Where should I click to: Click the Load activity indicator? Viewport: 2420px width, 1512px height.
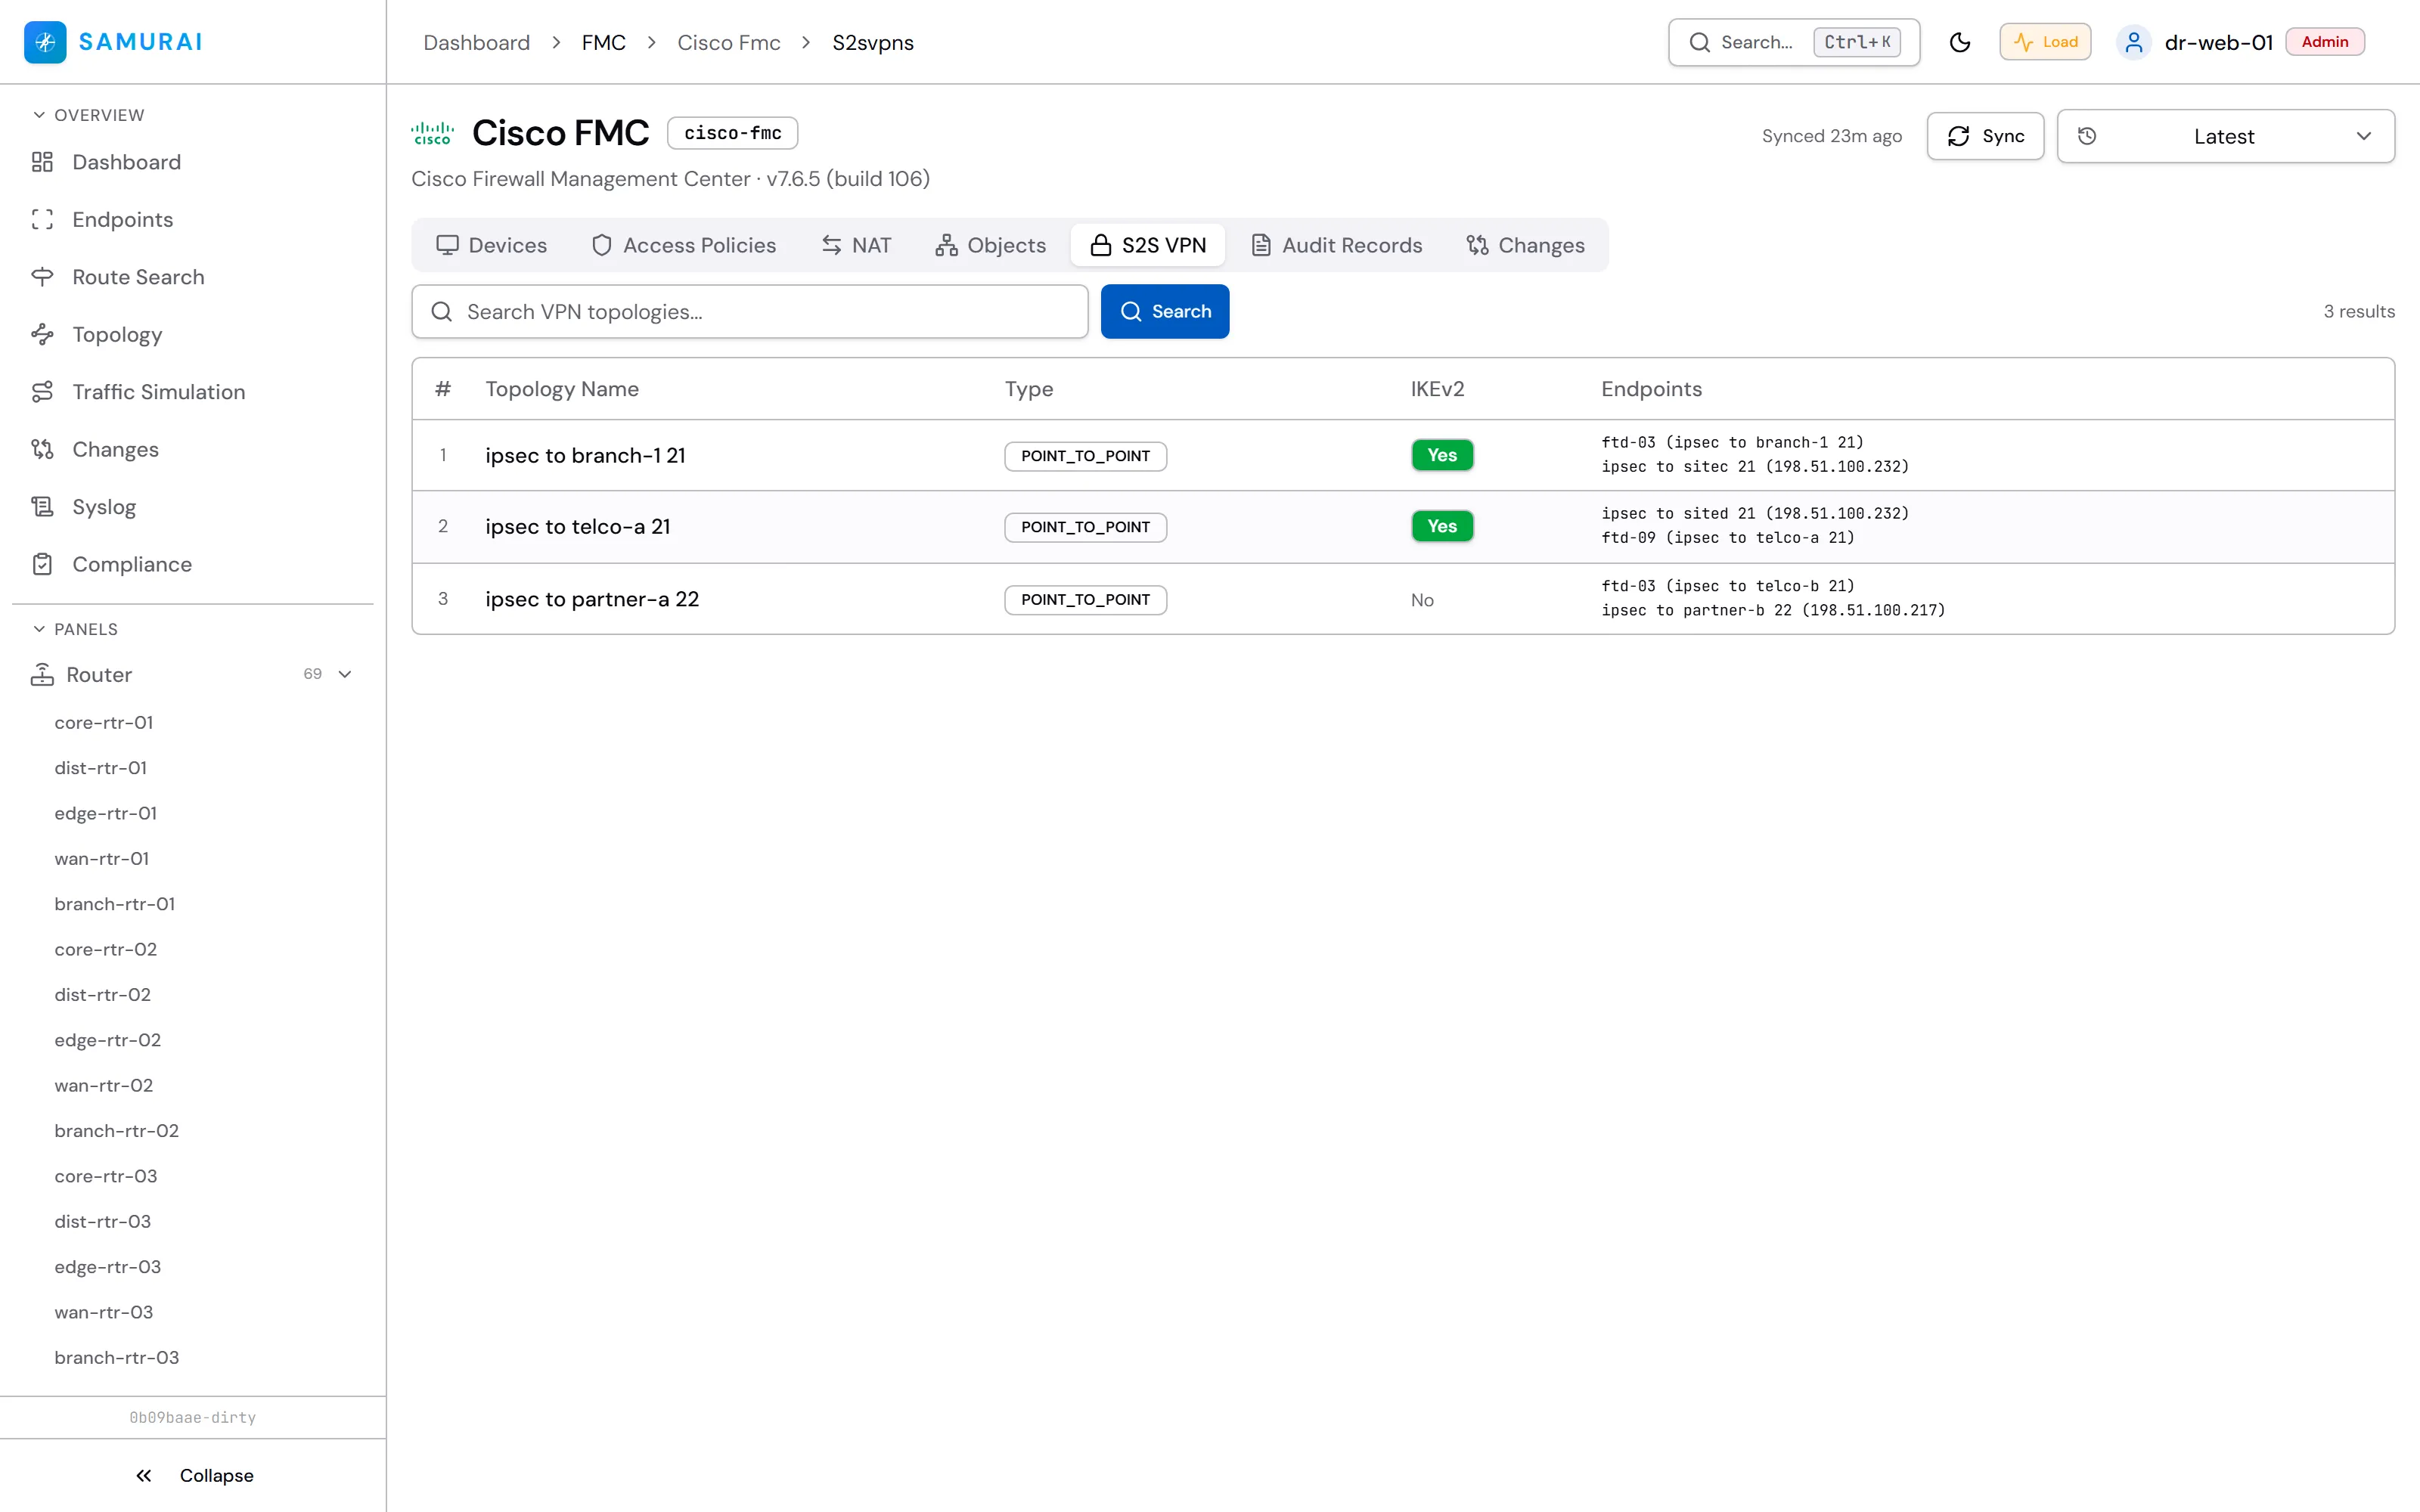(2045, 42)
